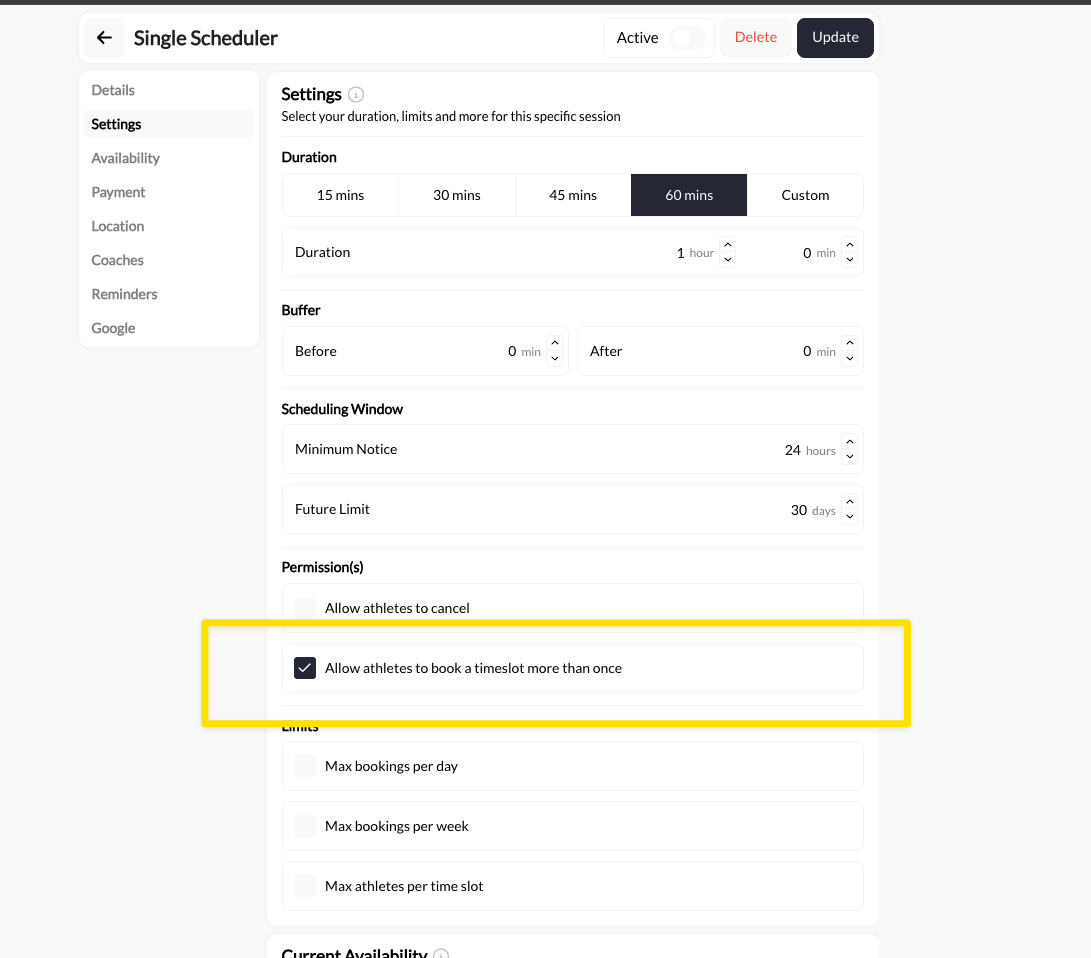
Task: Click the info icon next to Settings heading
Action: [356, 94]
